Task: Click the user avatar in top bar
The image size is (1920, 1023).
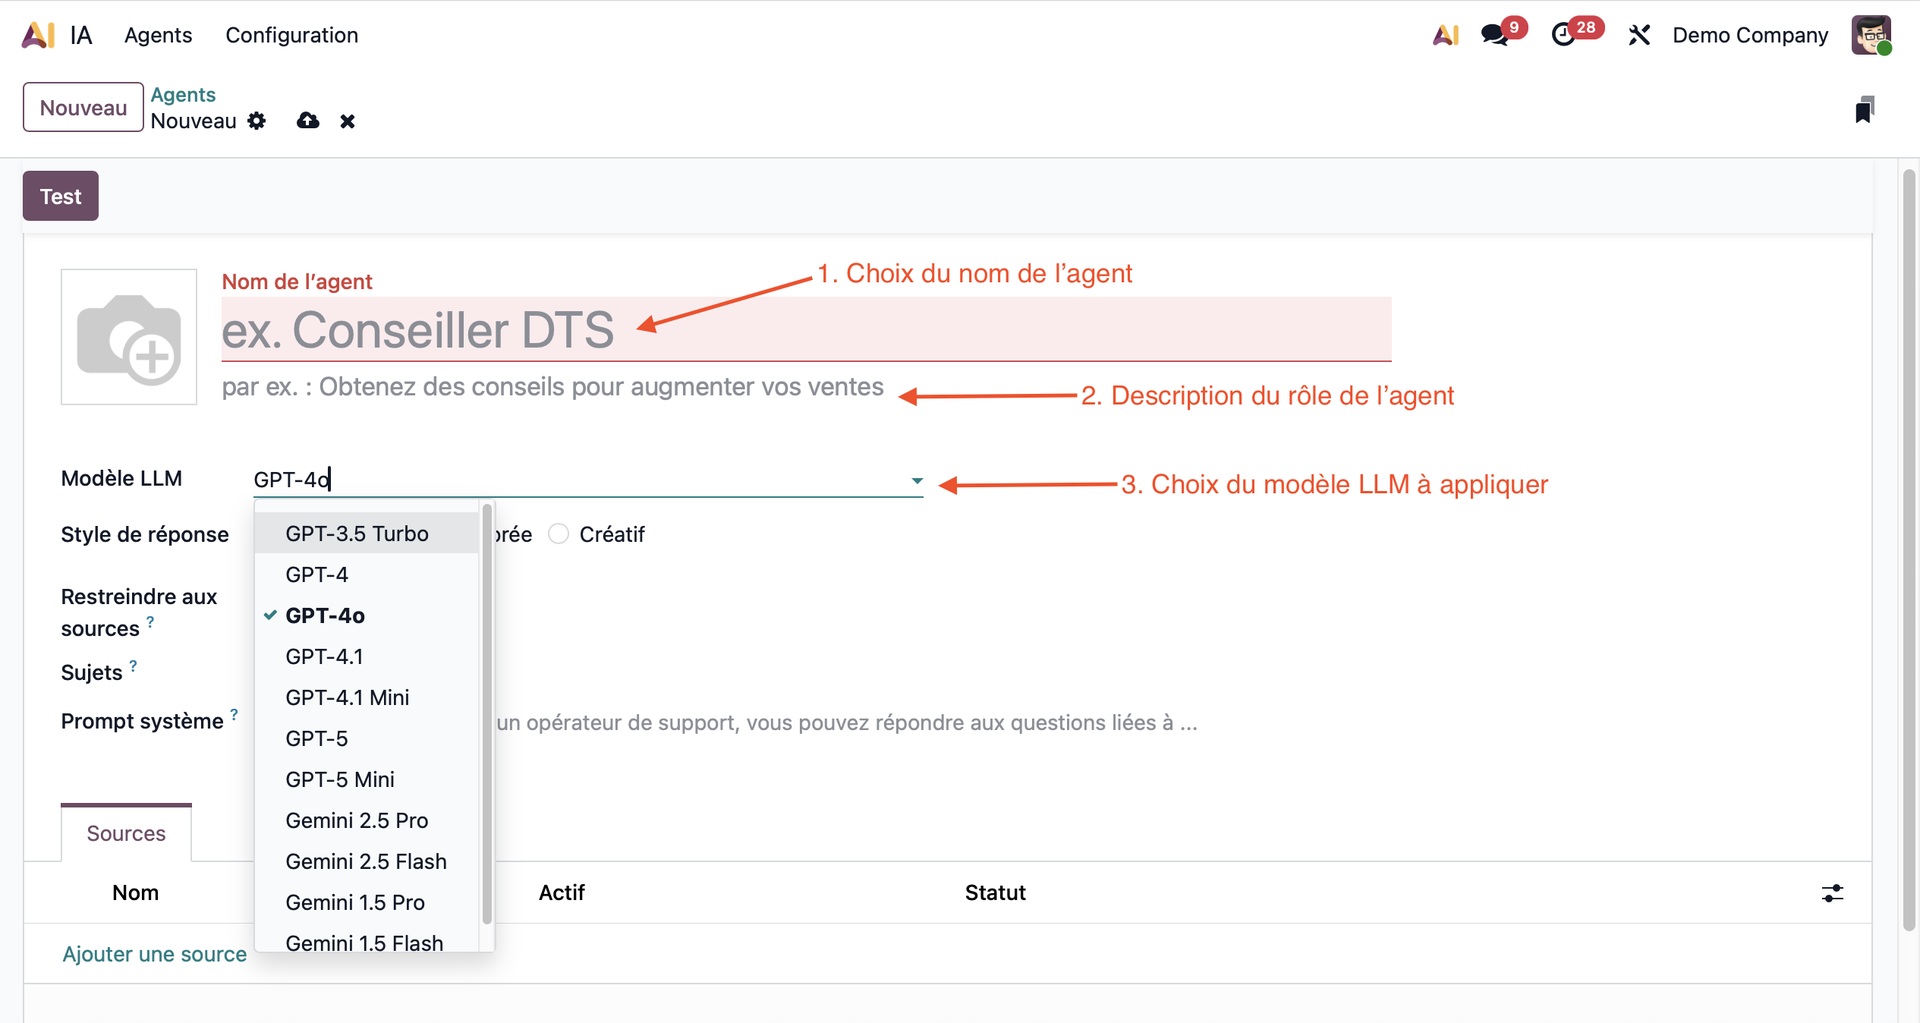Action: 1870,35
